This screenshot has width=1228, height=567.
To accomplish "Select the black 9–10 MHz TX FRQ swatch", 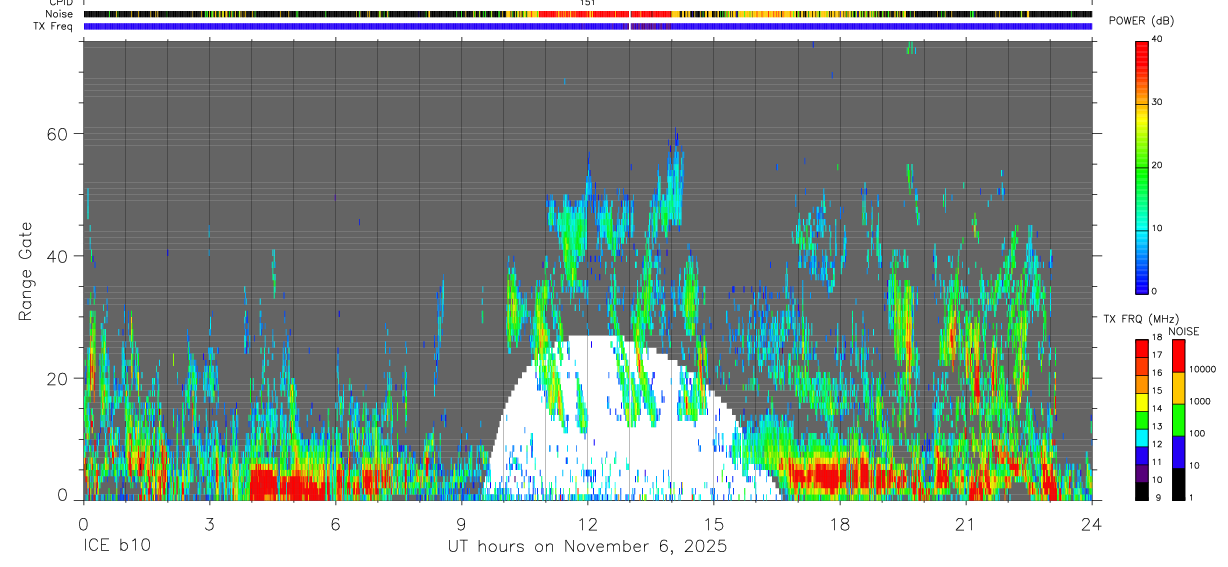I will tap(1142, 491).
